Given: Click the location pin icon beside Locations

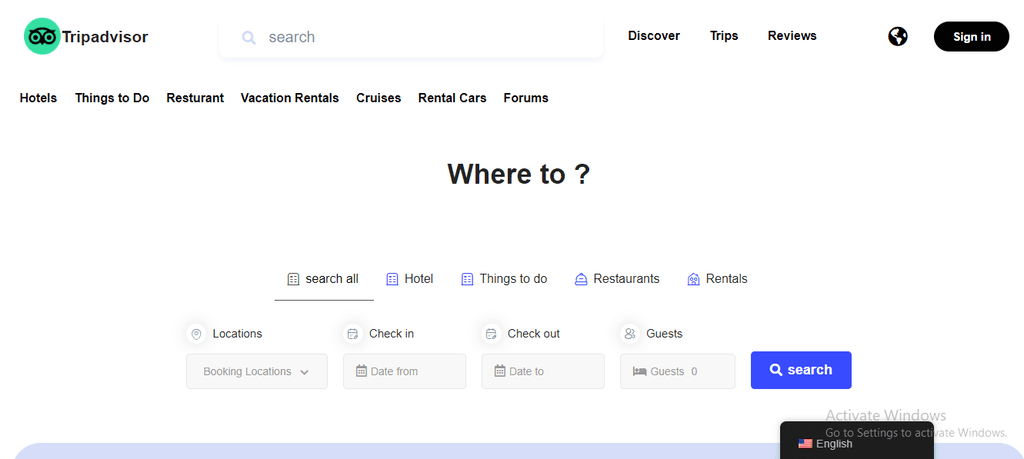Looking at the screenshot, I should 196,334.
